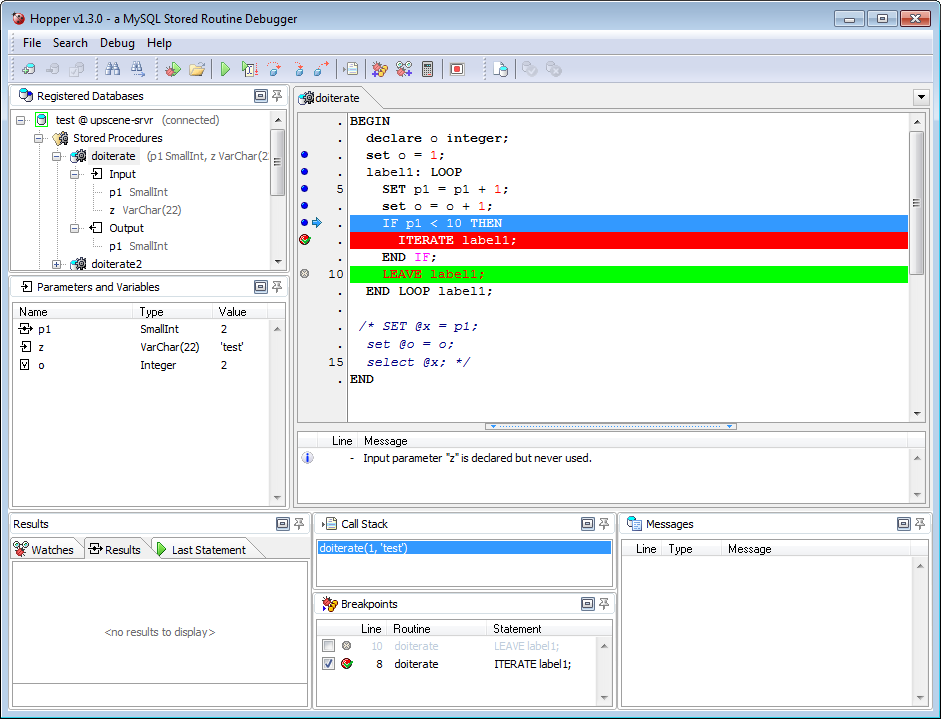Click the open folder toolbar icon
Viewport: 941px width, 719px height.
(197, 69)
